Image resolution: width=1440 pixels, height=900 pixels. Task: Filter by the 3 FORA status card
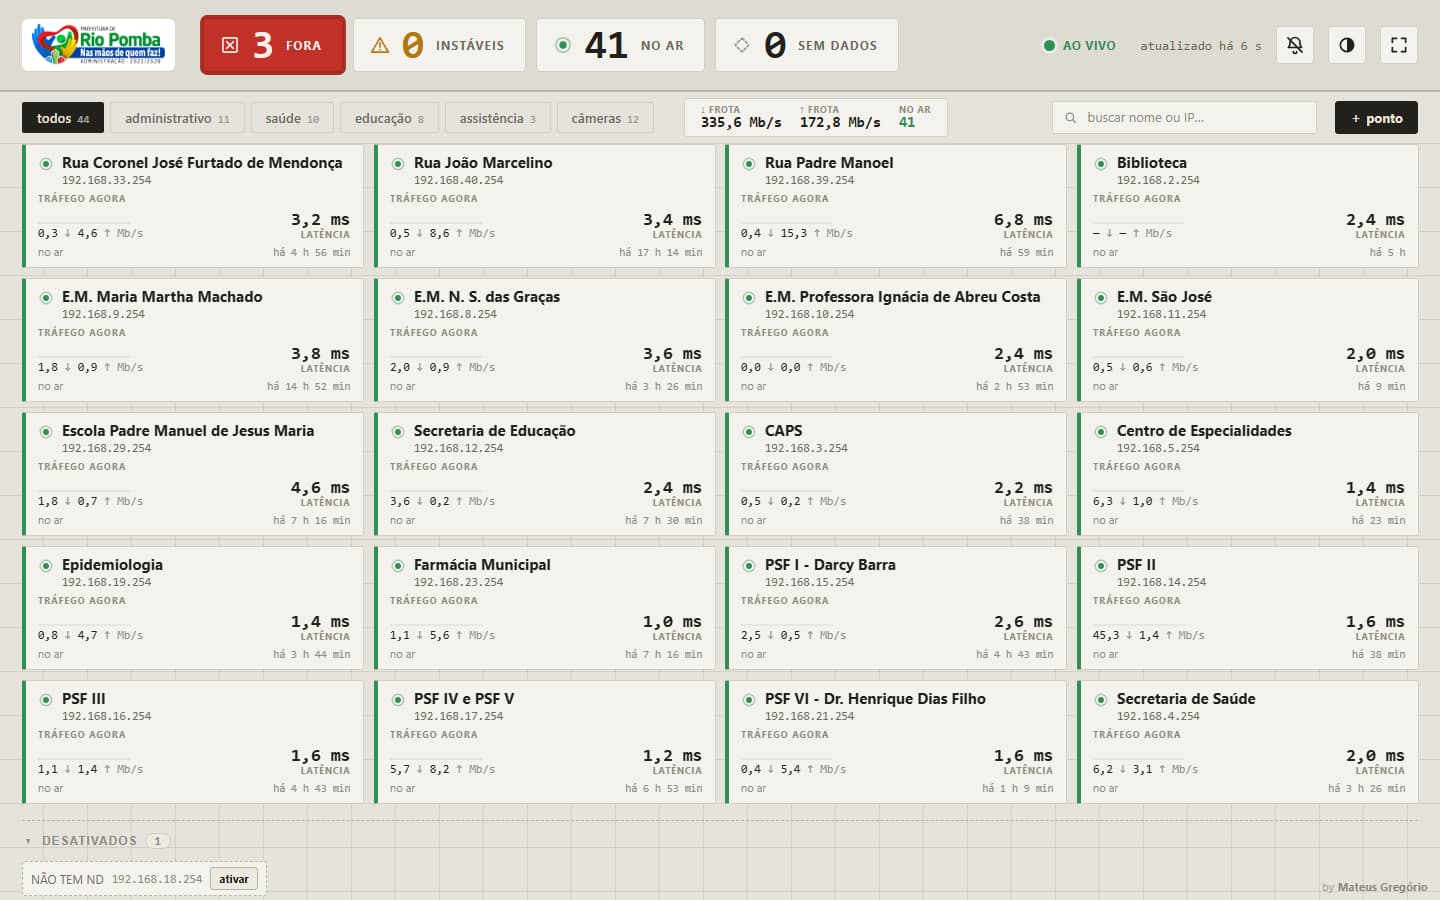coord(273,45)
